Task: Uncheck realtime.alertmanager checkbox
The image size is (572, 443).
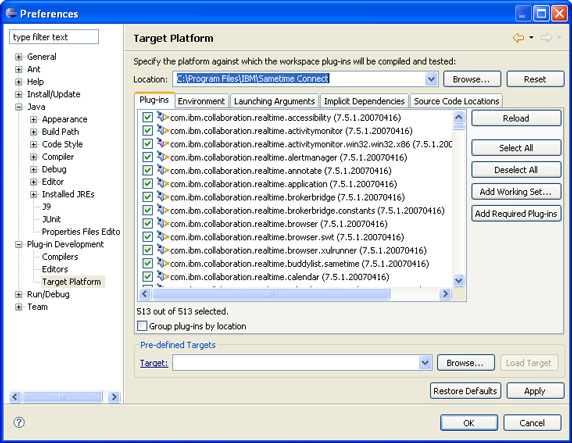Action: (147, 157)
